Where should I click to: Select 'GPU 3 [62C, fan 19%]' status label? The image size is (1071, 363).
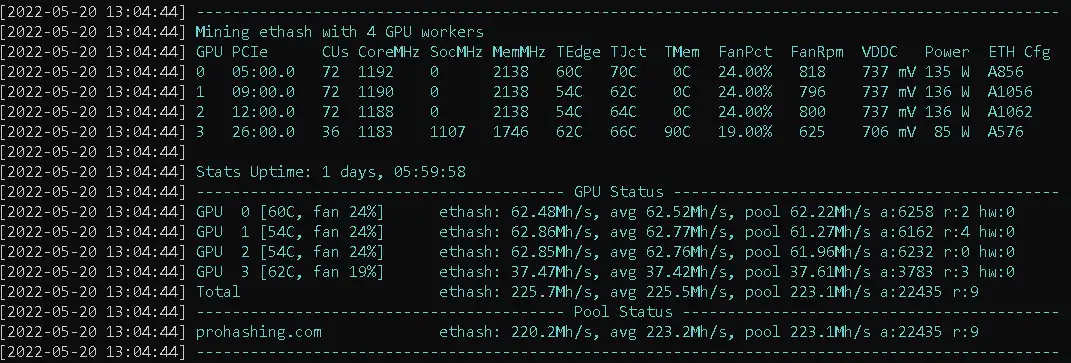(x=290, y=271)
